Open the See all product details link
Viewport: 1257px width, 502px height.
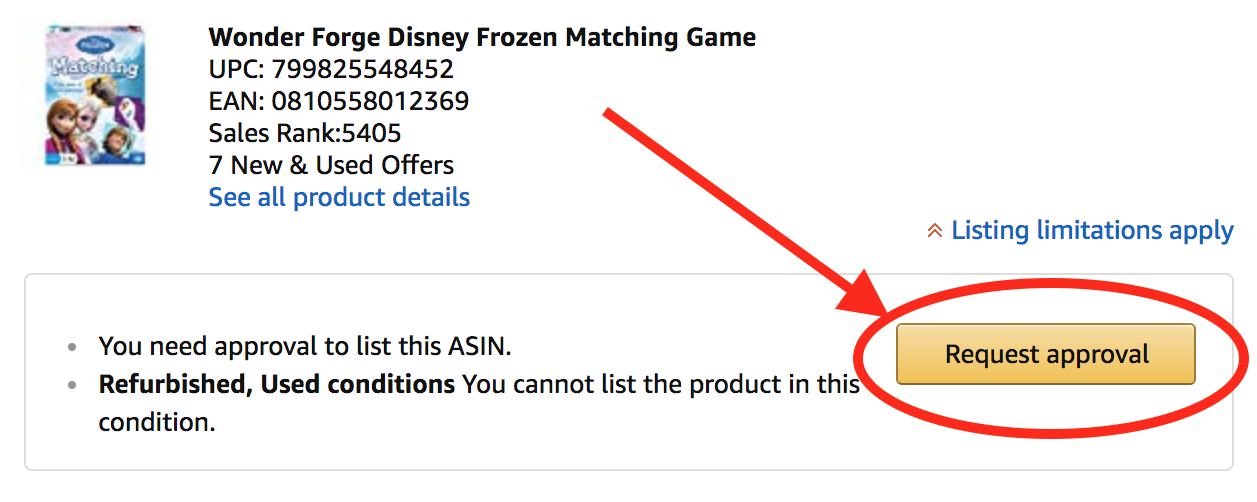[339, 197]
